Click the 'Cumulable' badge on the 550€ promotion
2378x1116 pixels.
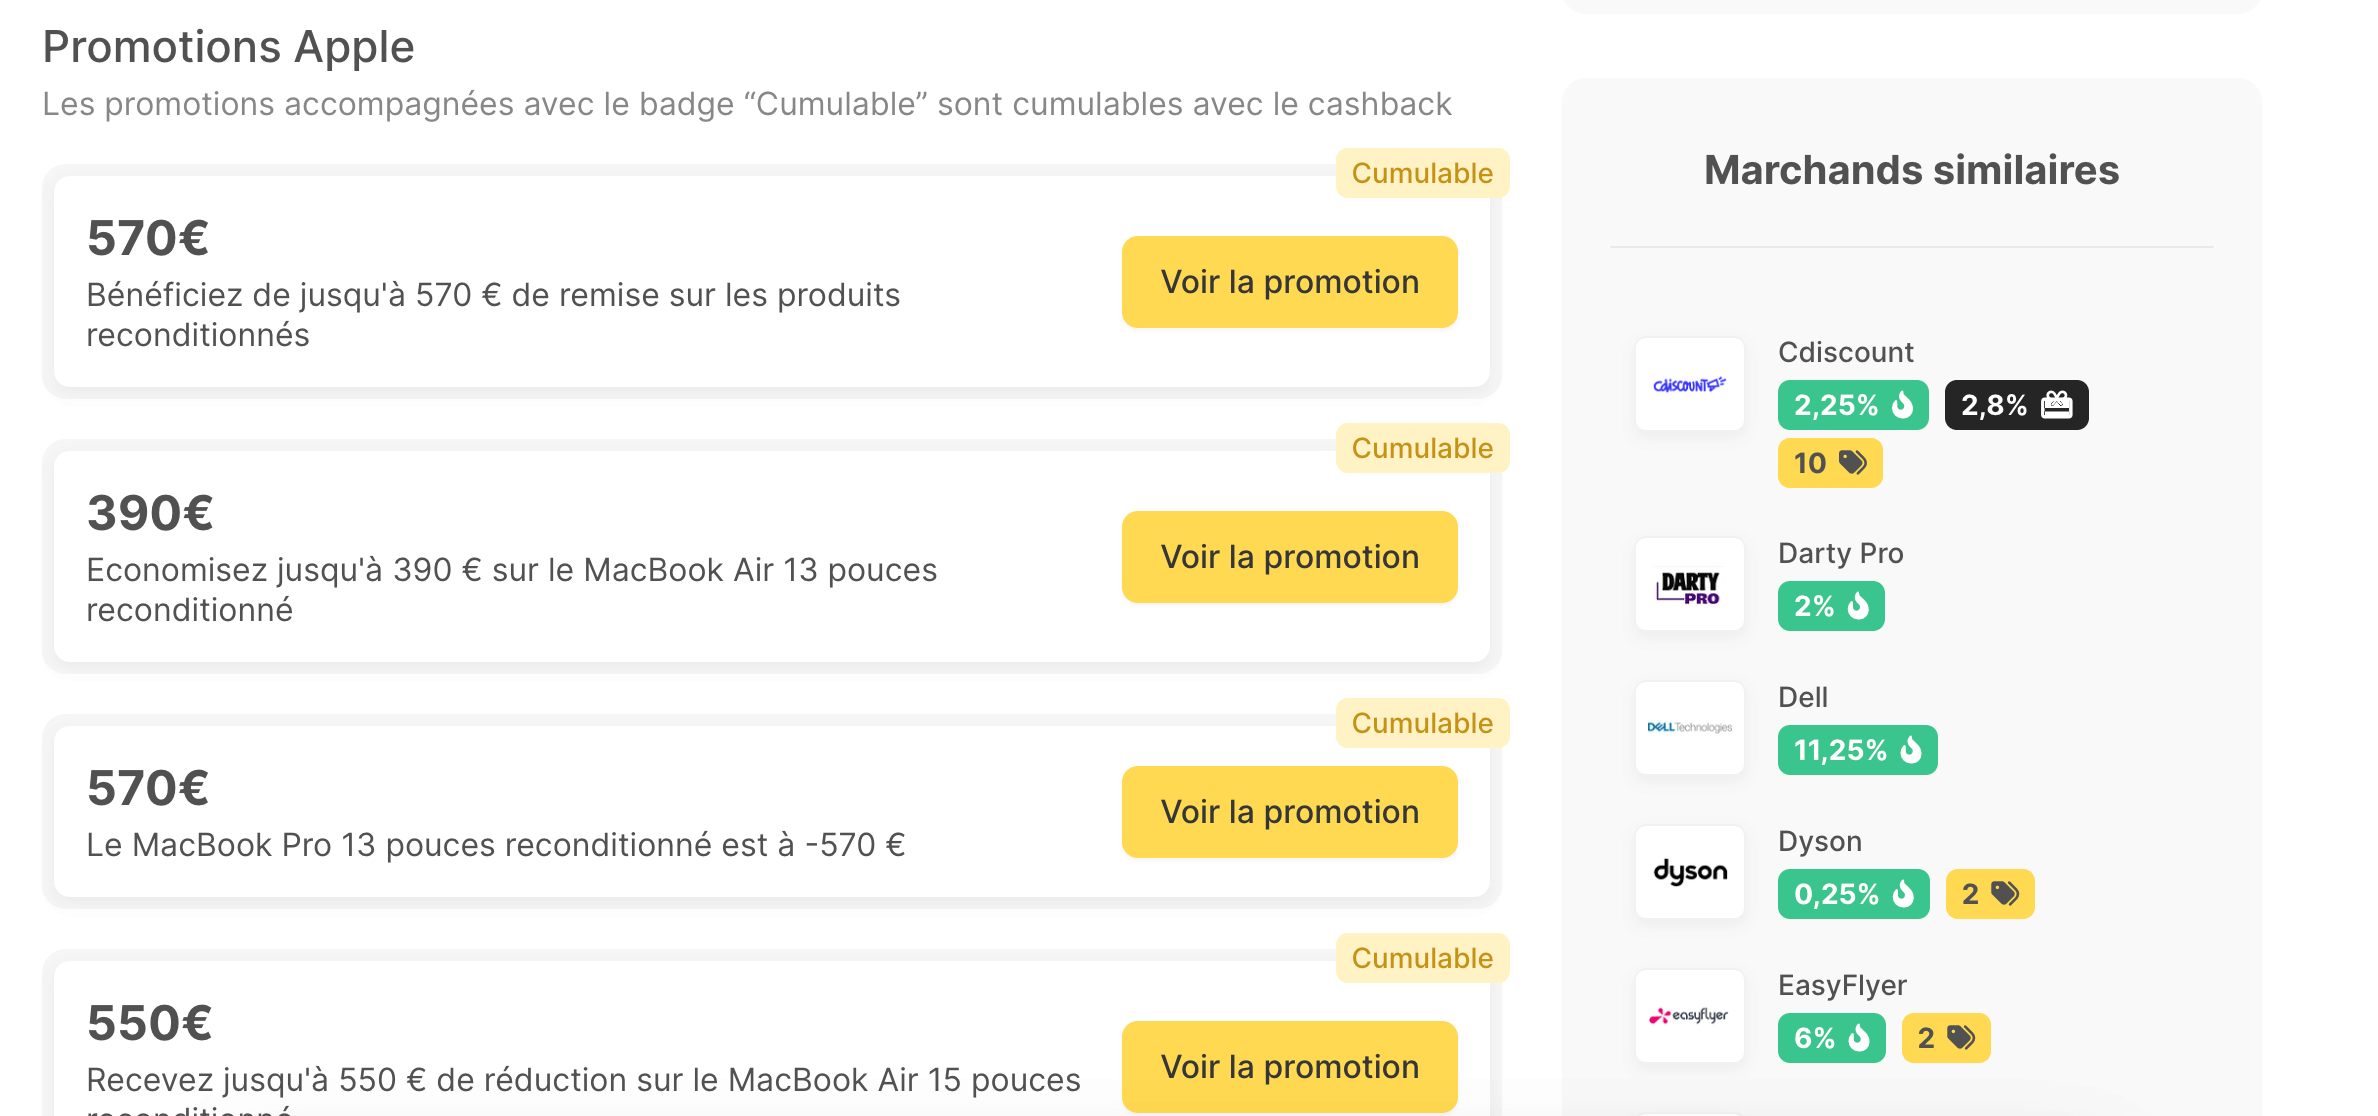coord(1421,957)
